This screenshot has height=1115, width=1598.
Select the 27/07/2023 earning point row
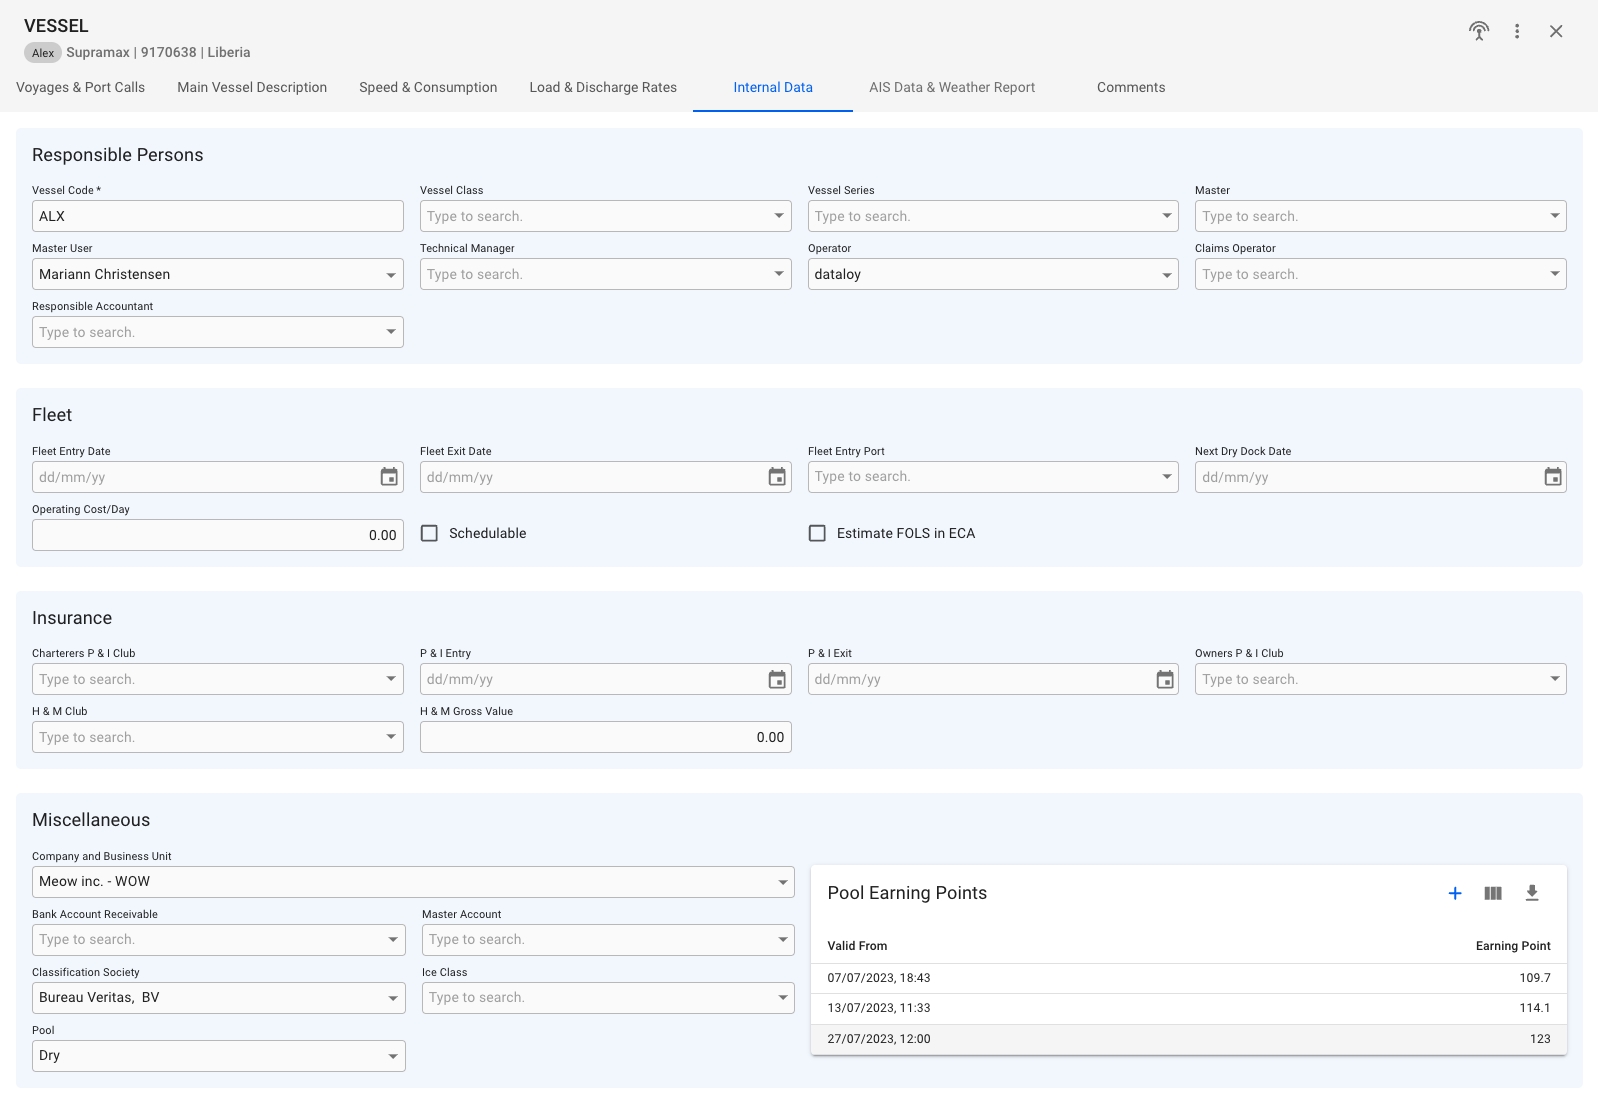[1188, 1039]
